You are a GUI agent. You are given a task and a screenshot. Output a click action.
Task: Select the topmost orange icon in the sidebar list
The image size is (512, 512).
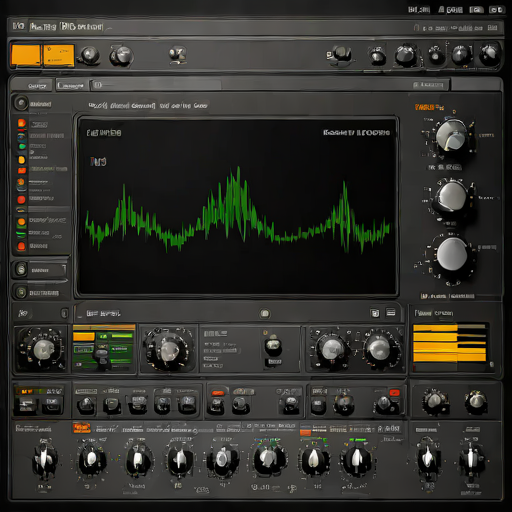22,123
